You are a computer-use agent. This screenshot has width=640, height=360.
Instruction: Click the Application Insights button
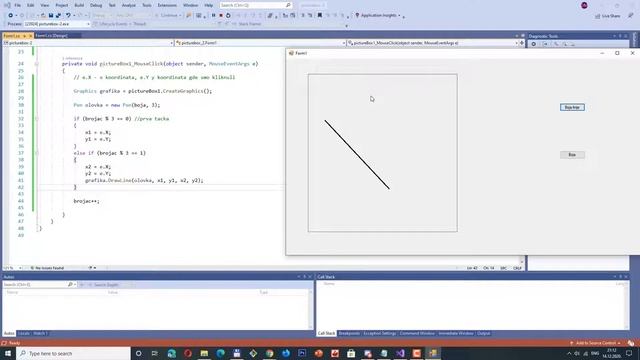point(378,16)
